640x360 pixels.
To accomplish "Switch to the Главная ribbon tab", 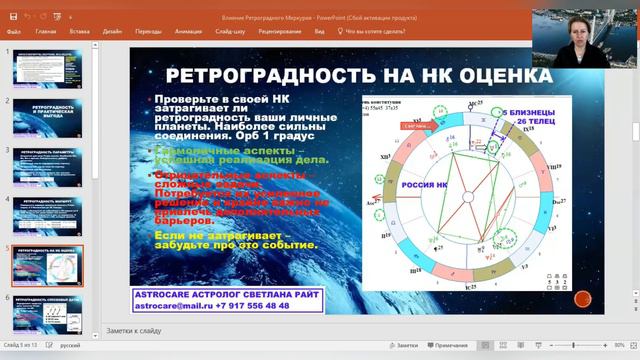I will 46,31.
